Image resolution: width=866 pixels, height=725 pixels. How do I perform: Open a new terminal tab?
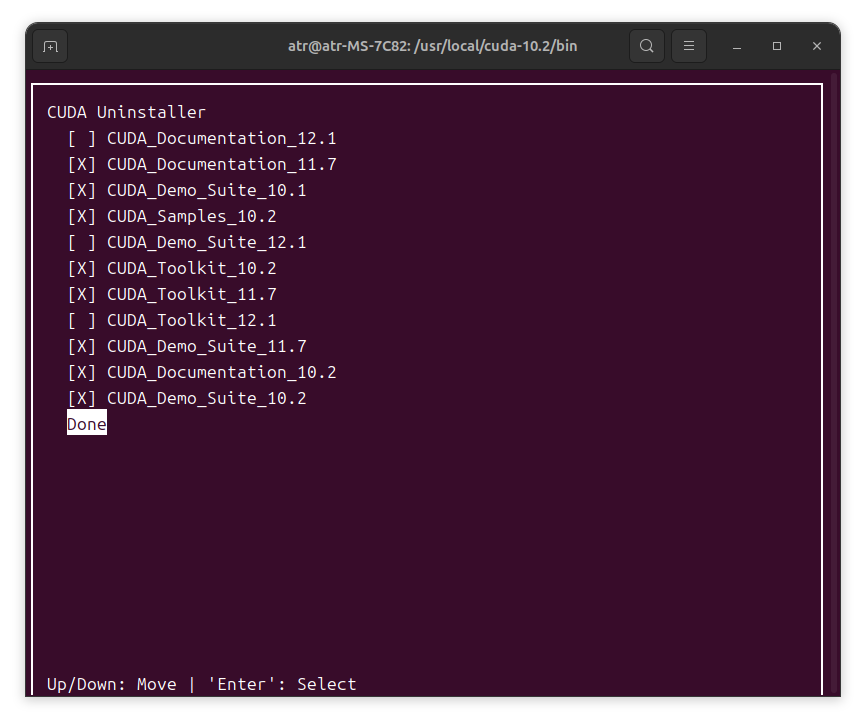pos(50,46)
